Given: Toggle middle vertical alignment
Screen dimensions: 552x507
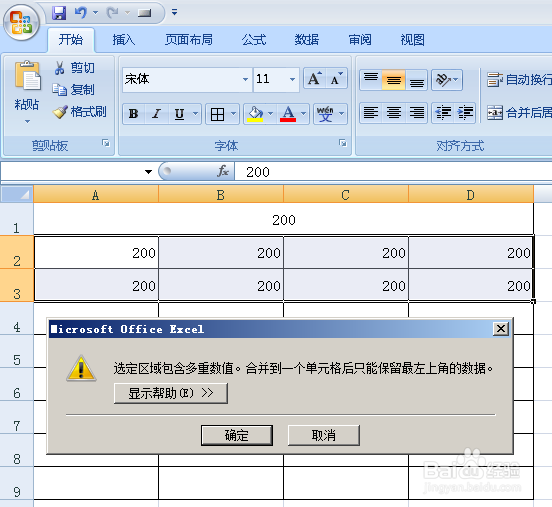Looking at the screenshot, I should click(394, 80).
